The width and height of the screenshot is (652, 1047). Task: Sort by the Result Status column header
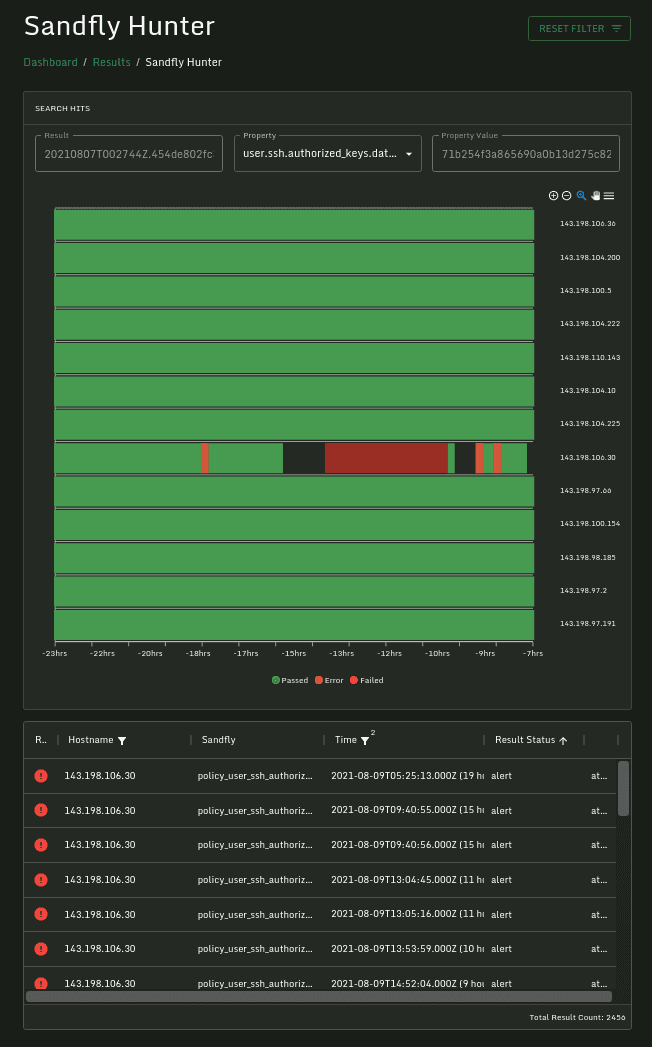coord(525,740)
